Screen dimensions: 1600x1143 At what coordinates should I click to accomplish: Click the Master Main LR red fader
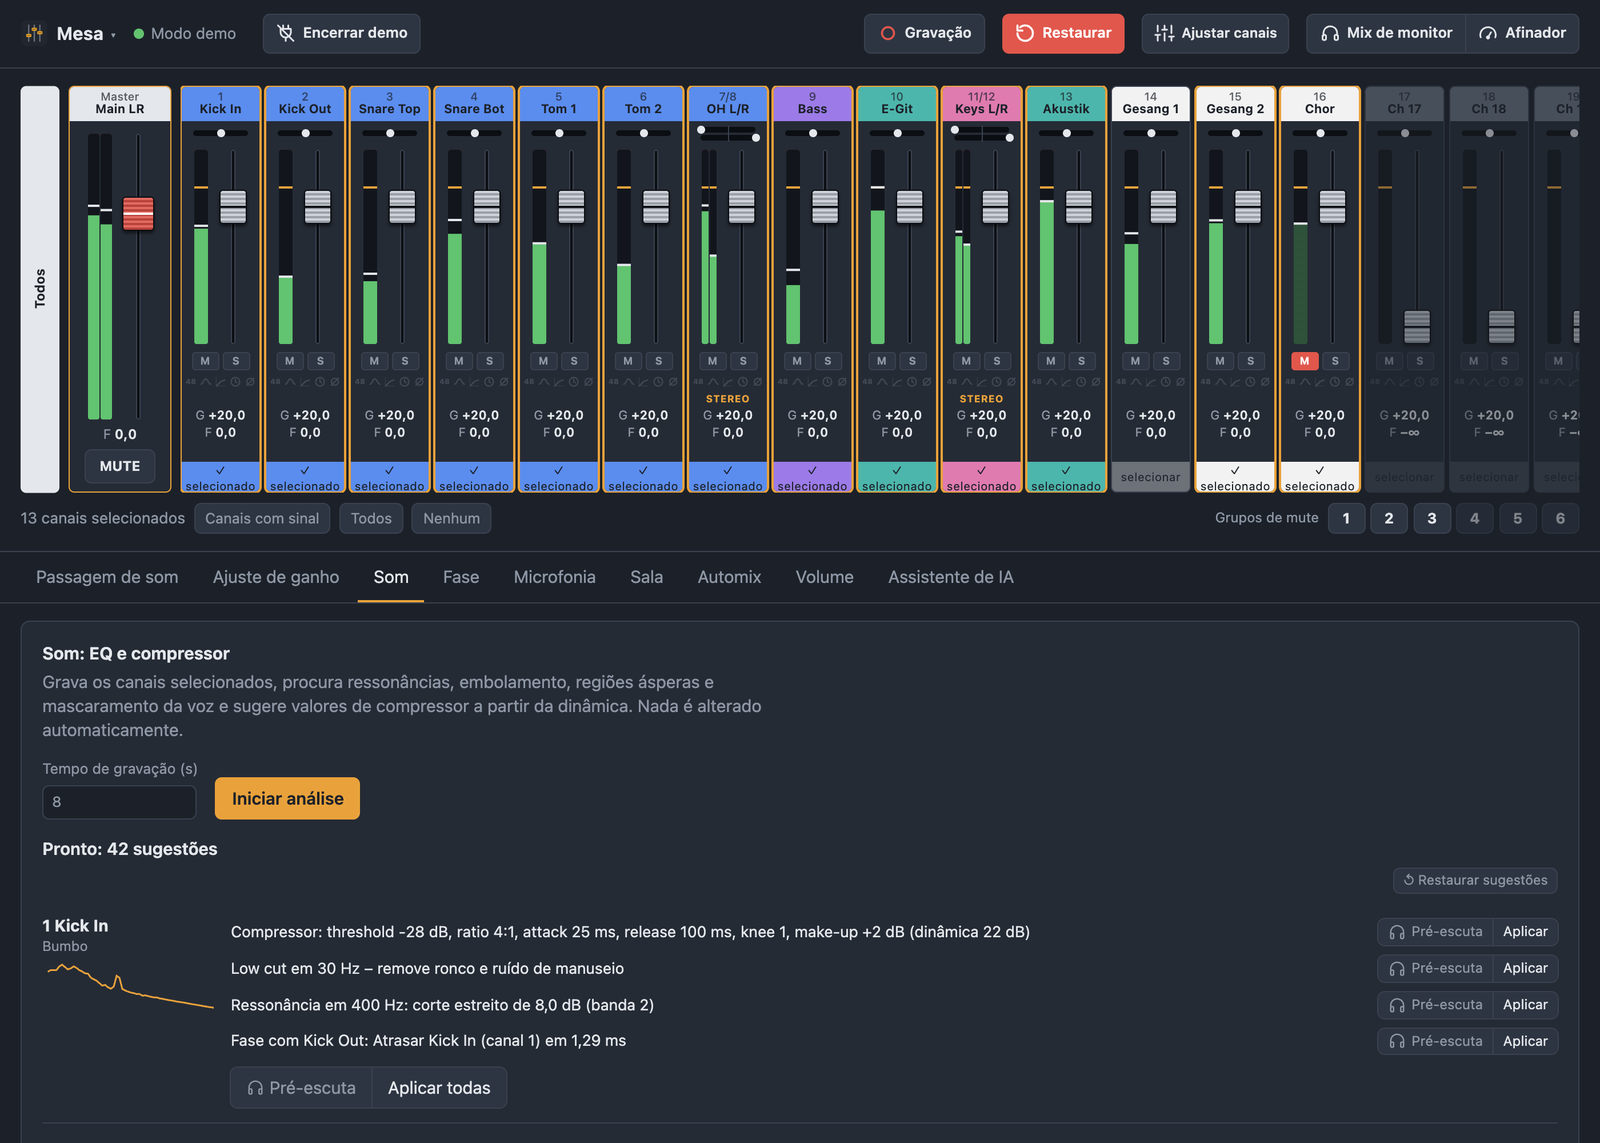pos(138,214)
